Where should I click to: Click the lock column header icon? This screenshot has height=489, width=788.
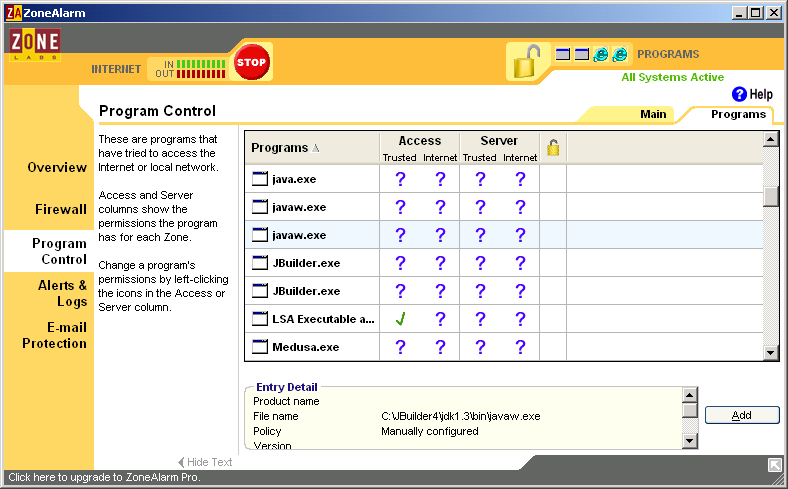[553, 148]
